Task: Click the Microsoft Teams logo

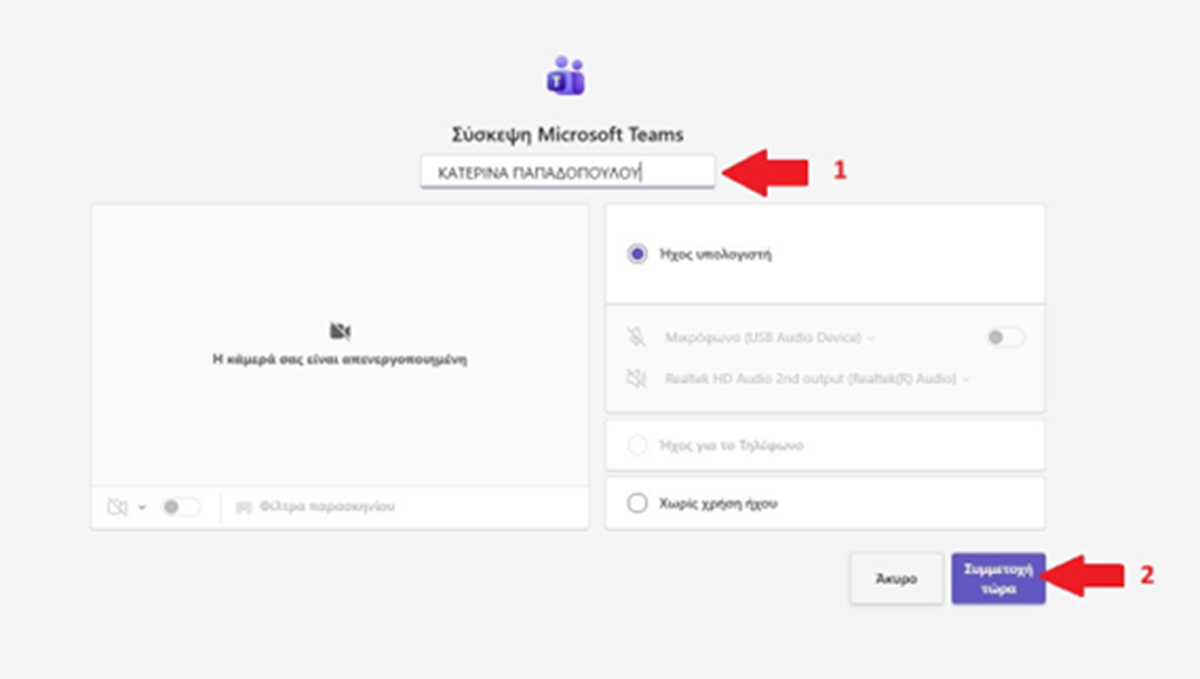Action: (x=565, y=76)
